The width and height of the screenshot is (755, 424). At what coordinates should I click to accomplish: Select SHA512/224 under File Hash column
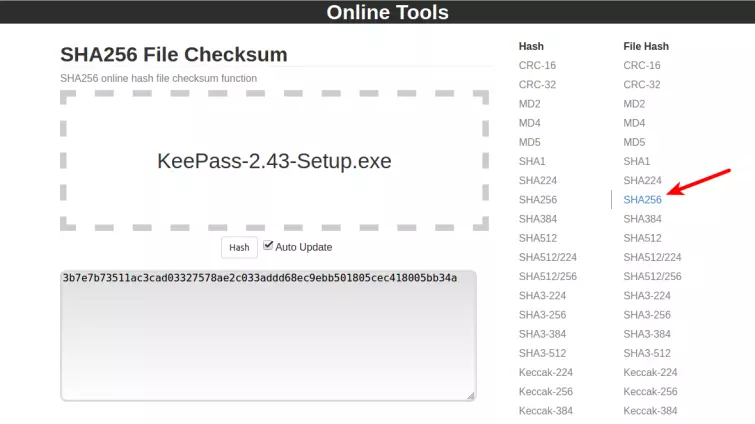coord(652,257)
